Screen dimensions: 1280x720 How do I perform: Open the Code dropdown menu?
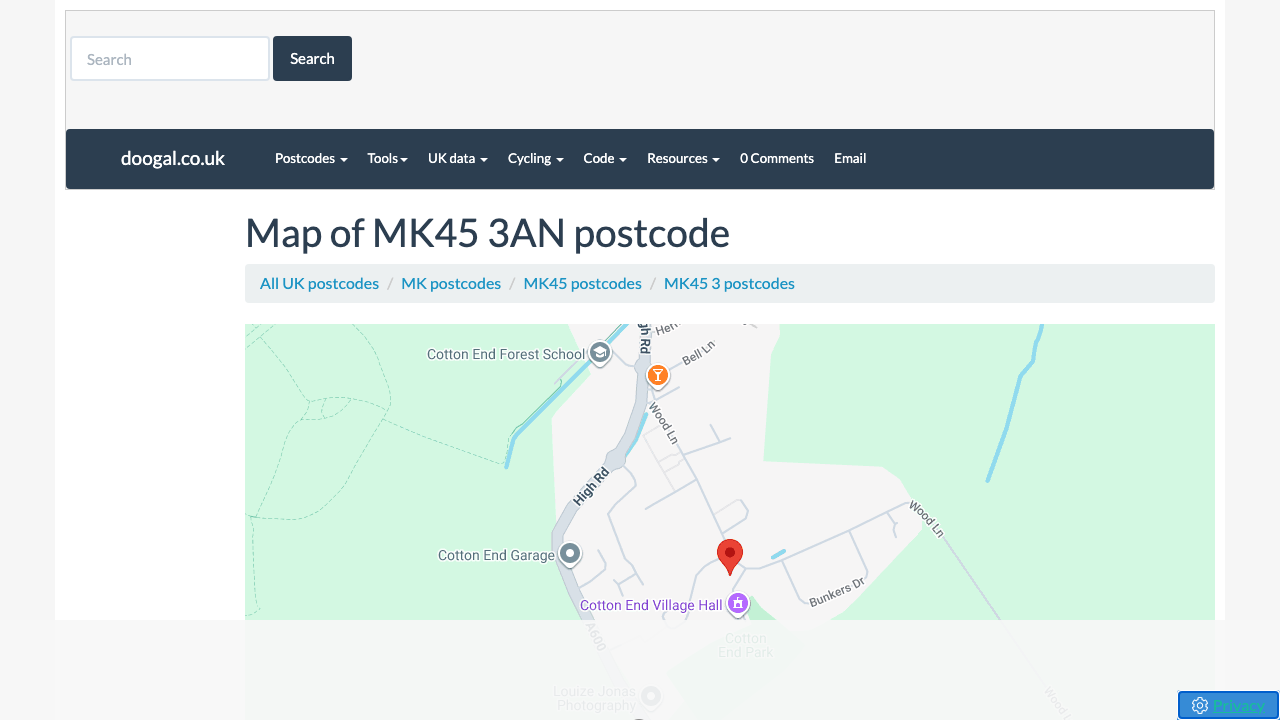tap(604, 159)
